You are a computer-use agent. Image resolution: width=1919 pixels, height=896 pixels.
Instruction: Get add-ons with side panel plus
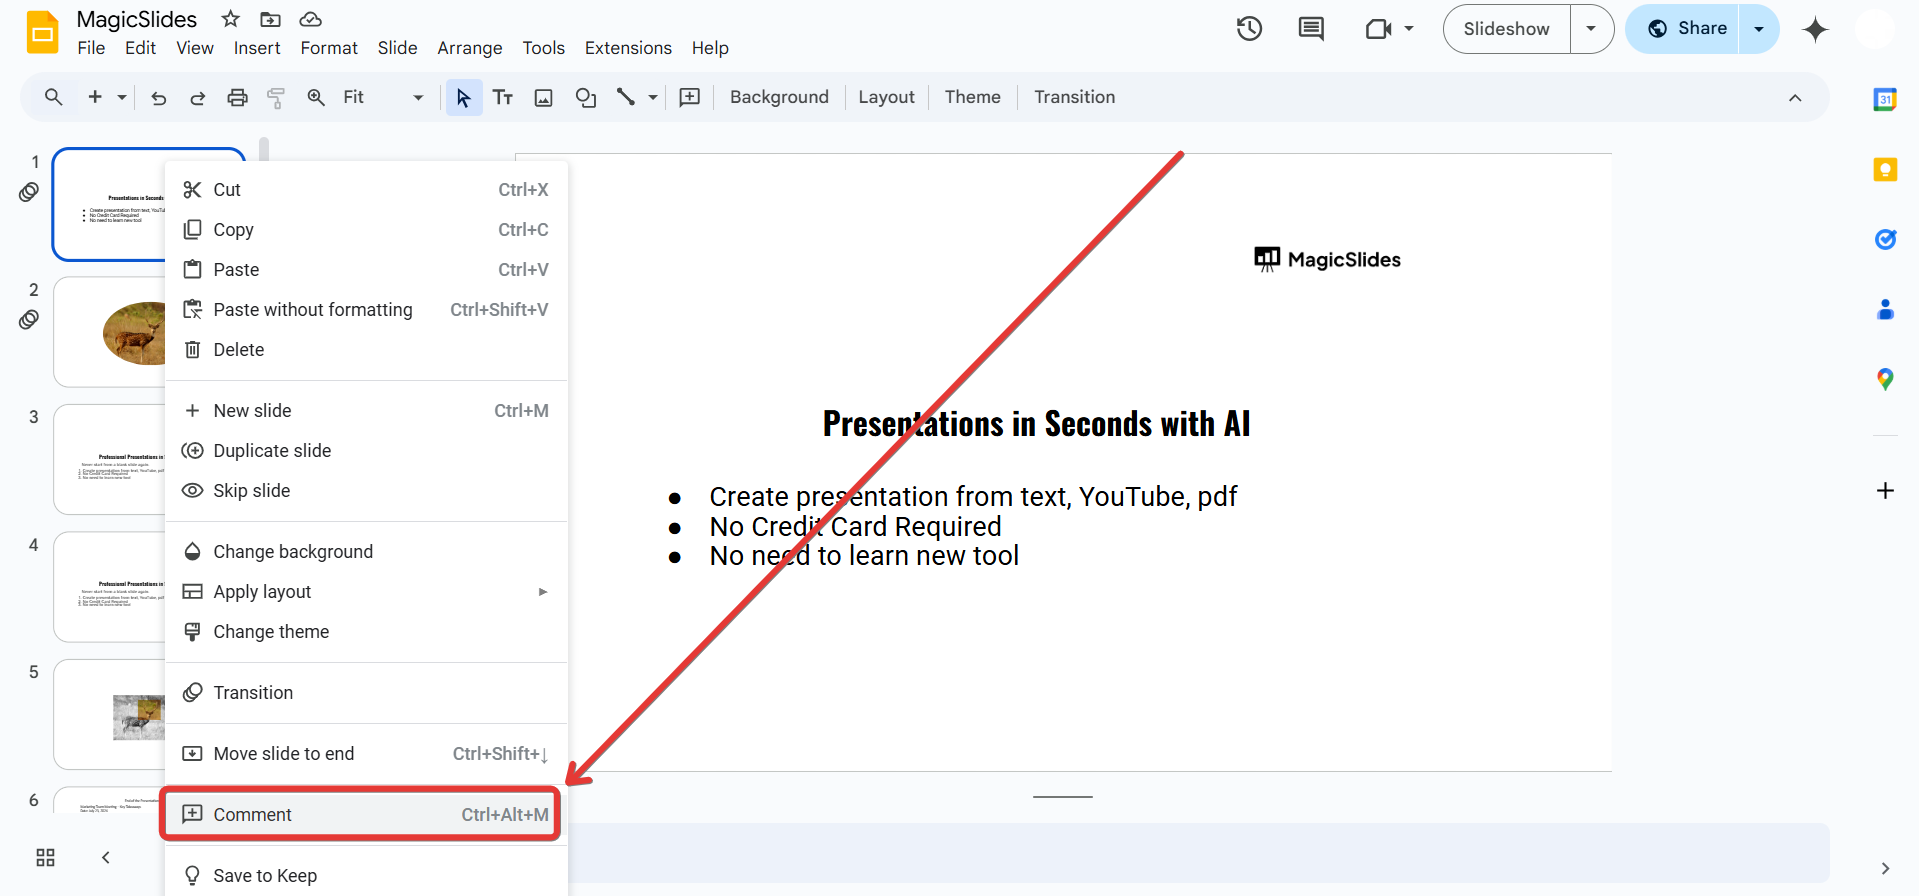coord(1885,490)
